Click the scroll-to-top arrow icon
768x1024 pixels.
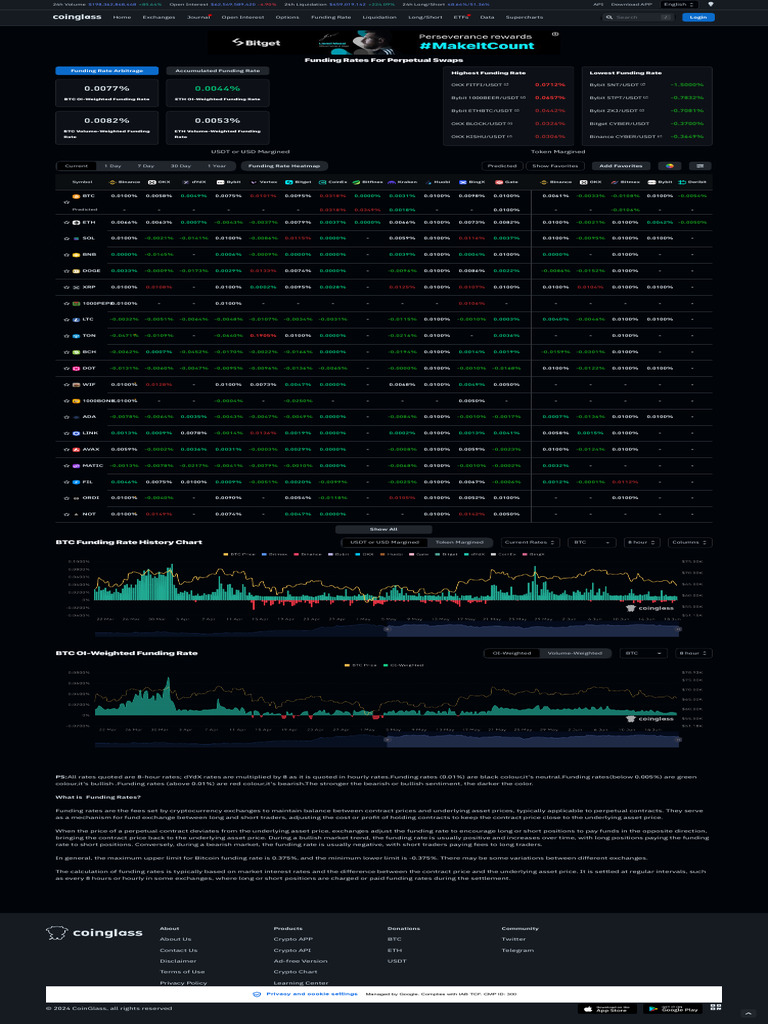[x=748, y=1014]
